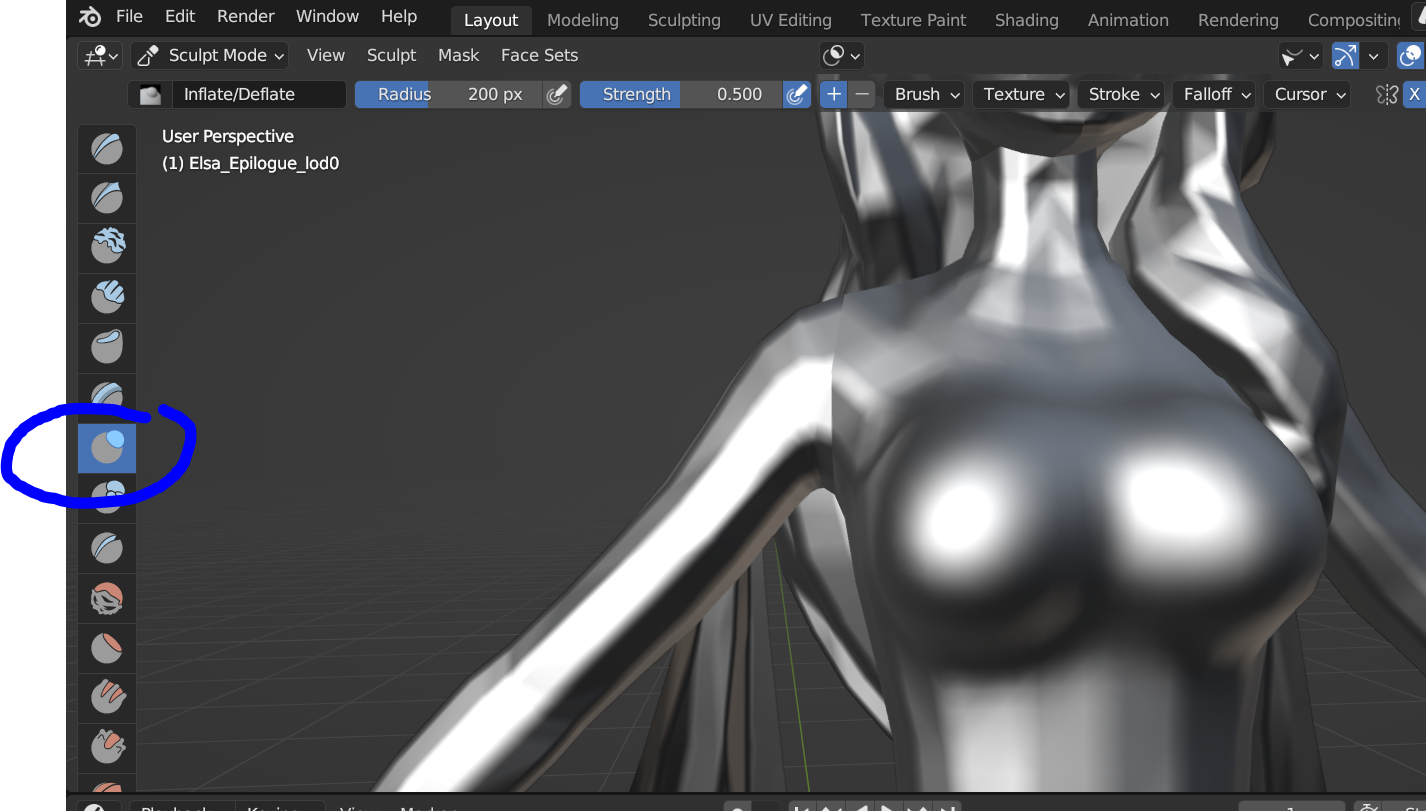This screenshot has width=1426, height=811.
Task: Expand the Cursor settings popover
Action: [1307, 94]
